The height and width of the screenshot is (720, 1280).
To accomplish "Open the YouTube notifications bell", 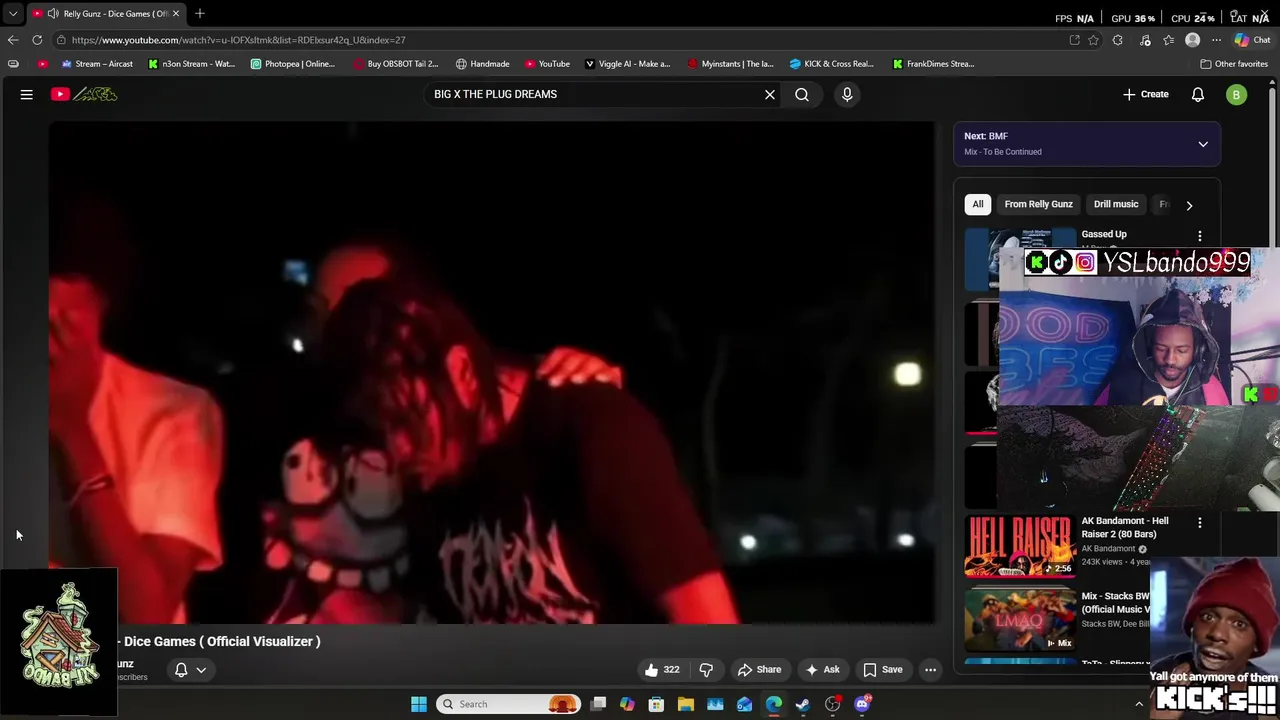I will coord(1198,94).
